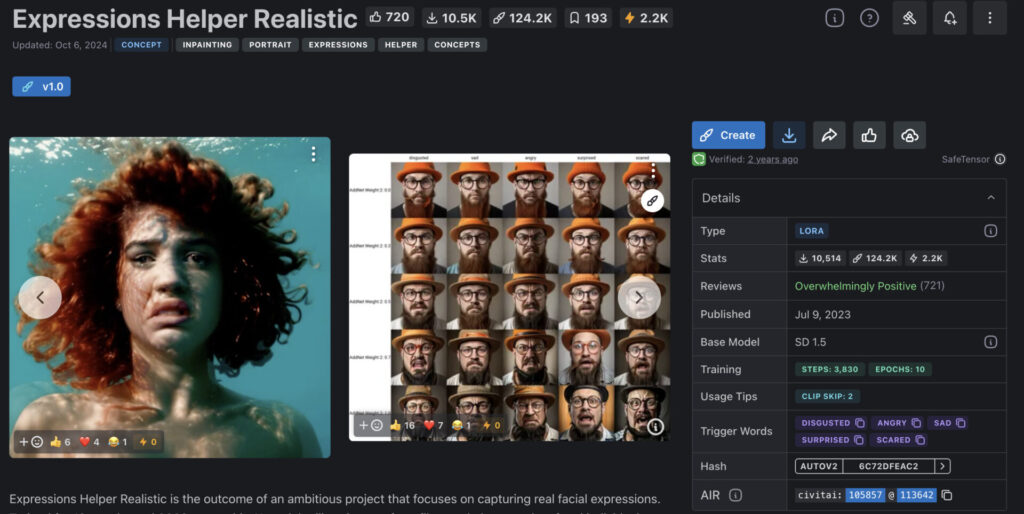Toggle the 720 likes button in the title bar
The image size is (1024, 514).
[389, 17]
